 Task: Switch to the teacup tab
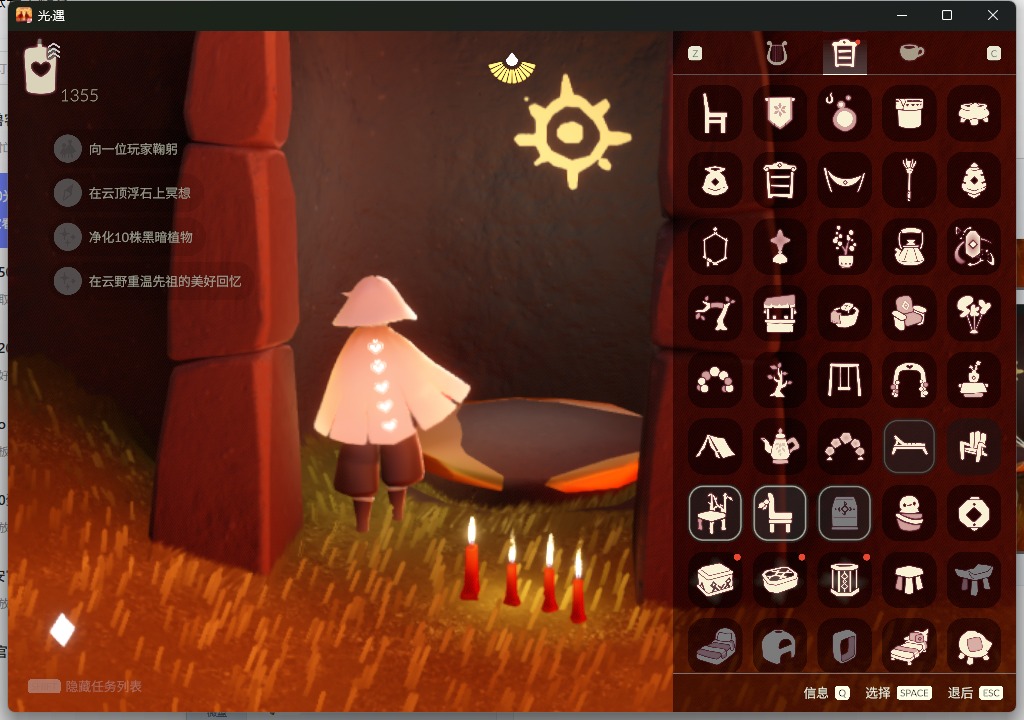[911, 52]
